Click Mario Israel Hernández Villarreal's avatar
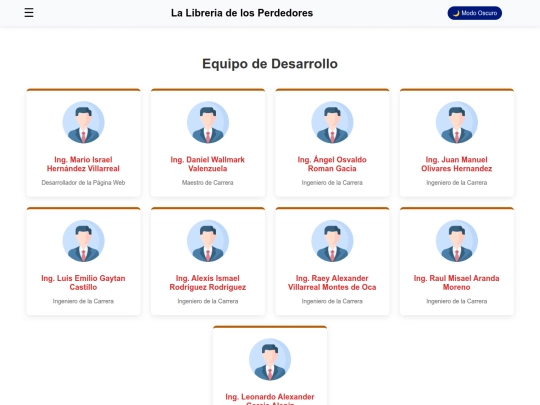This screenshot has width=540, height=405. click(x=83, y=122)
